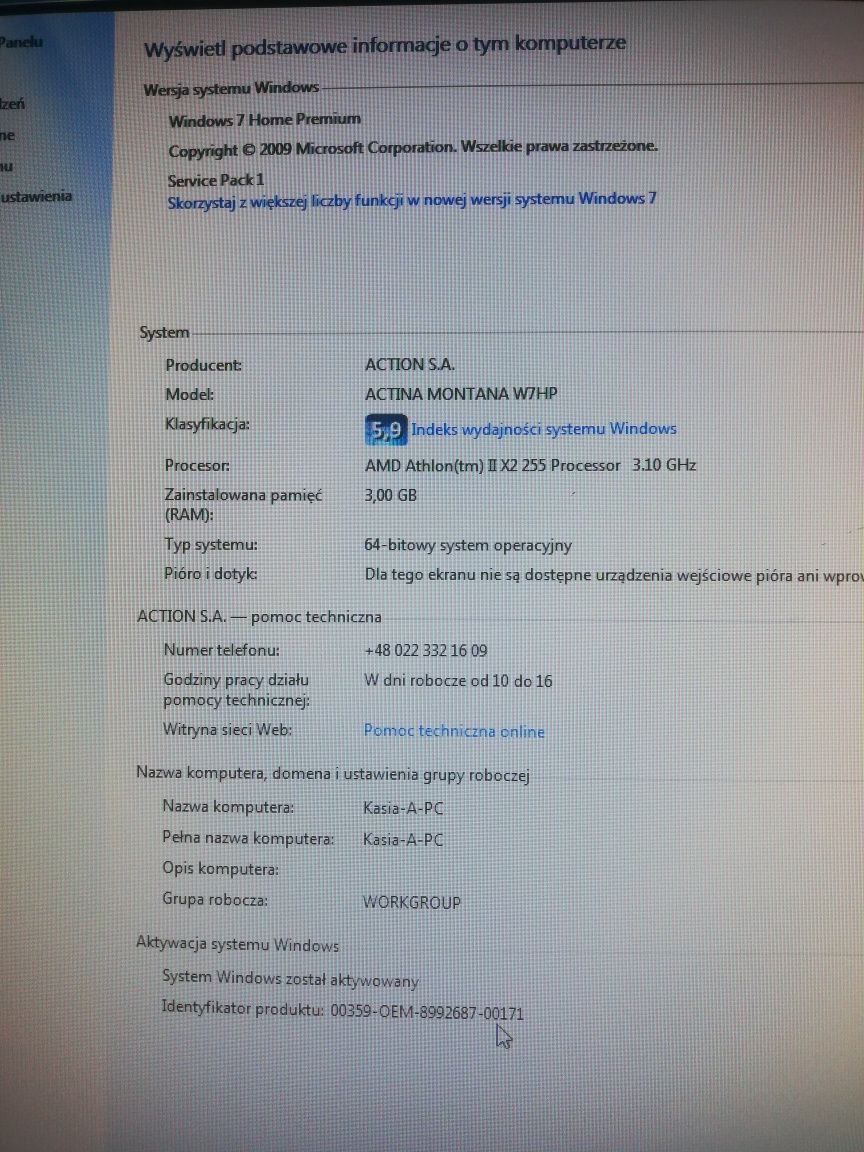Select 'Kasia-A-PC' in the 'Pełna nazwa komputera:' row
The image size is (864, 1152).
403,840
